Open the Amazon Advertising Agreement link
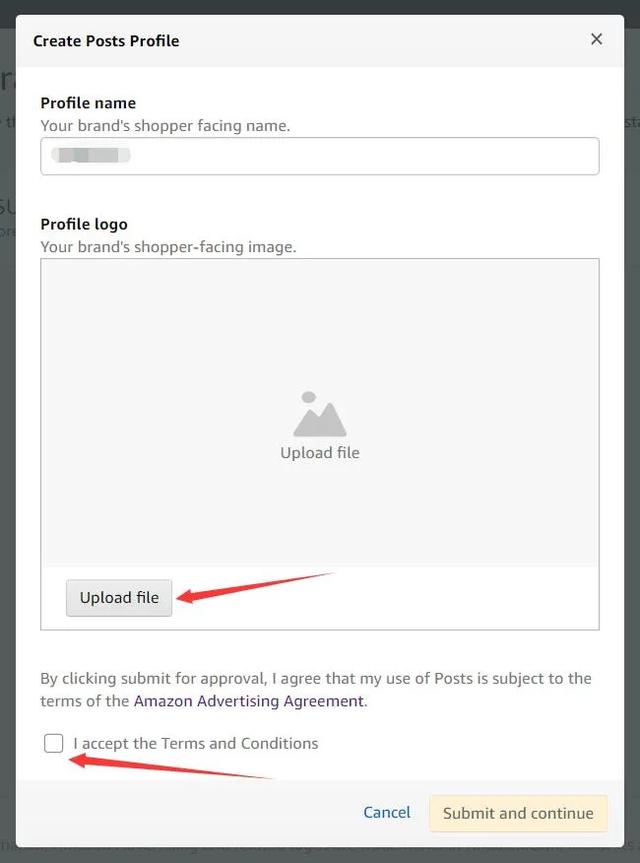This screenshot has width=640, height=863. [x=249, y=701]
